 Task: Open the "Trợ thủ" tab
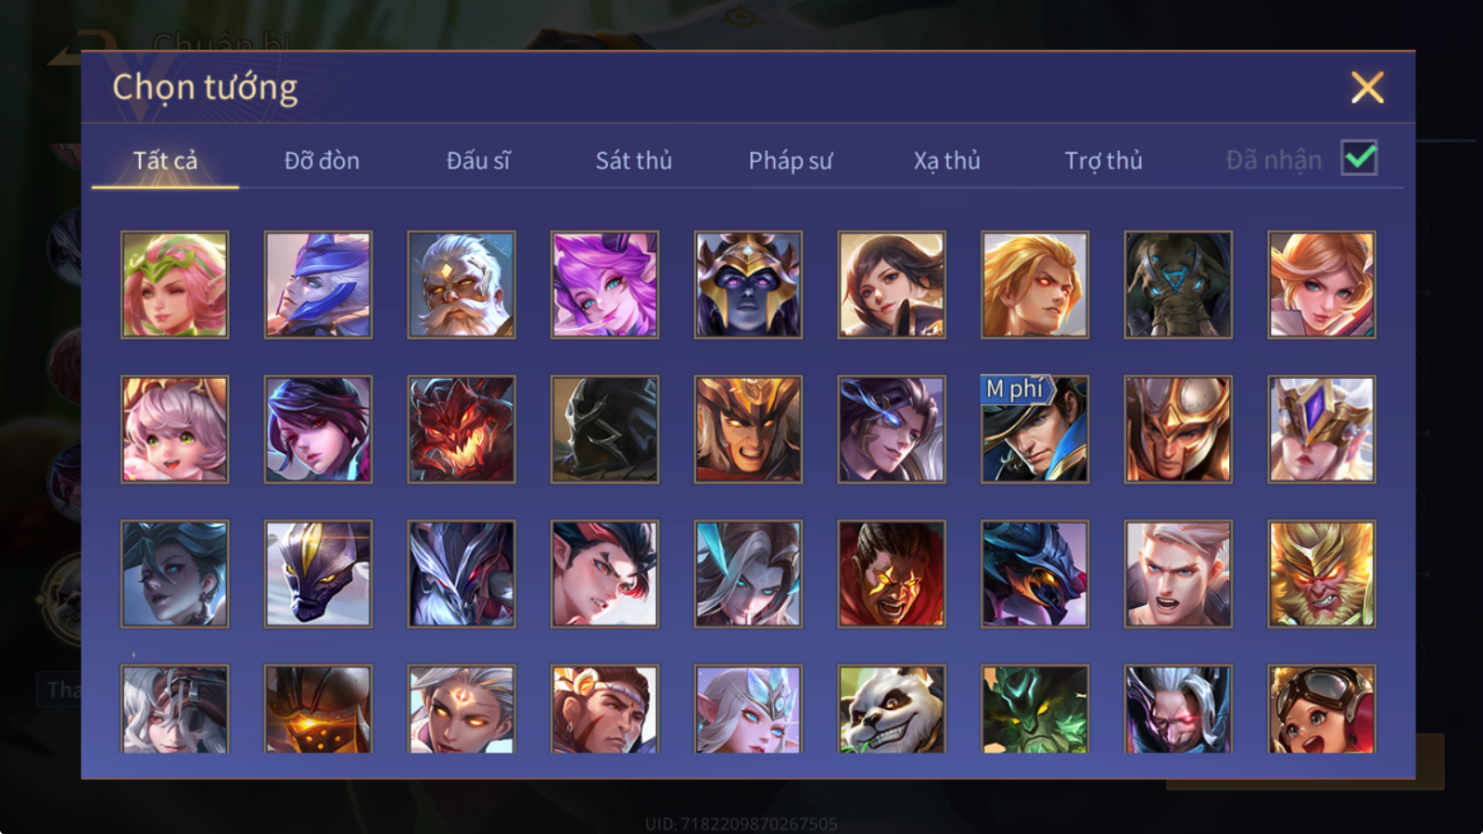[1103, 160]
